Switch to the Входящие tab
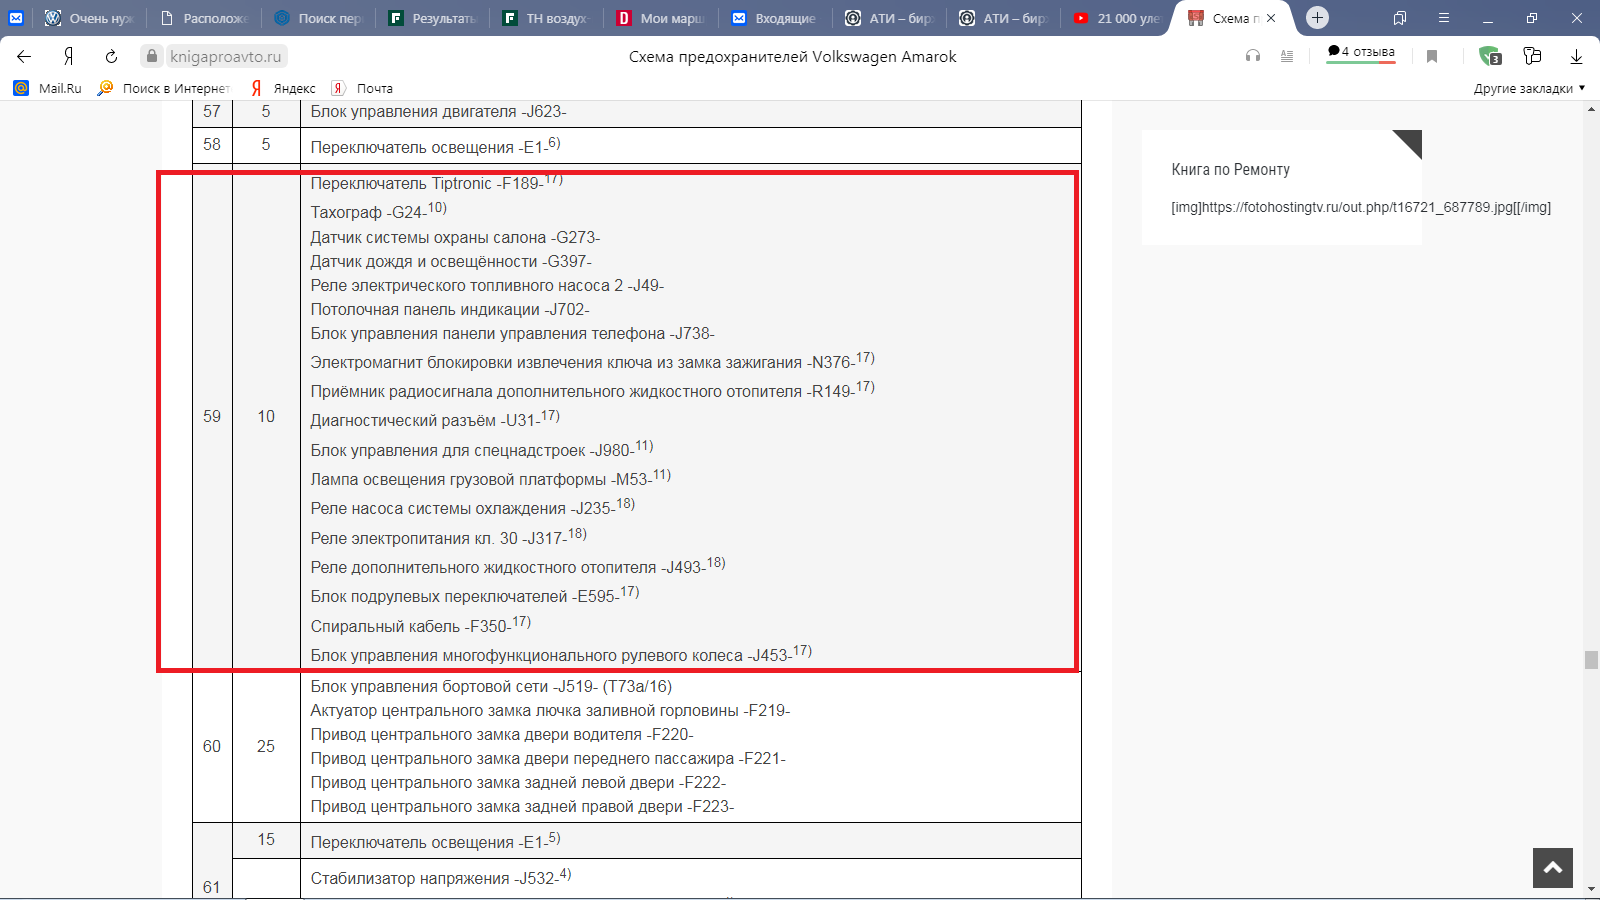Image resolution: width=1600 pixels, height=900 pixels. (x=775, y=18)
